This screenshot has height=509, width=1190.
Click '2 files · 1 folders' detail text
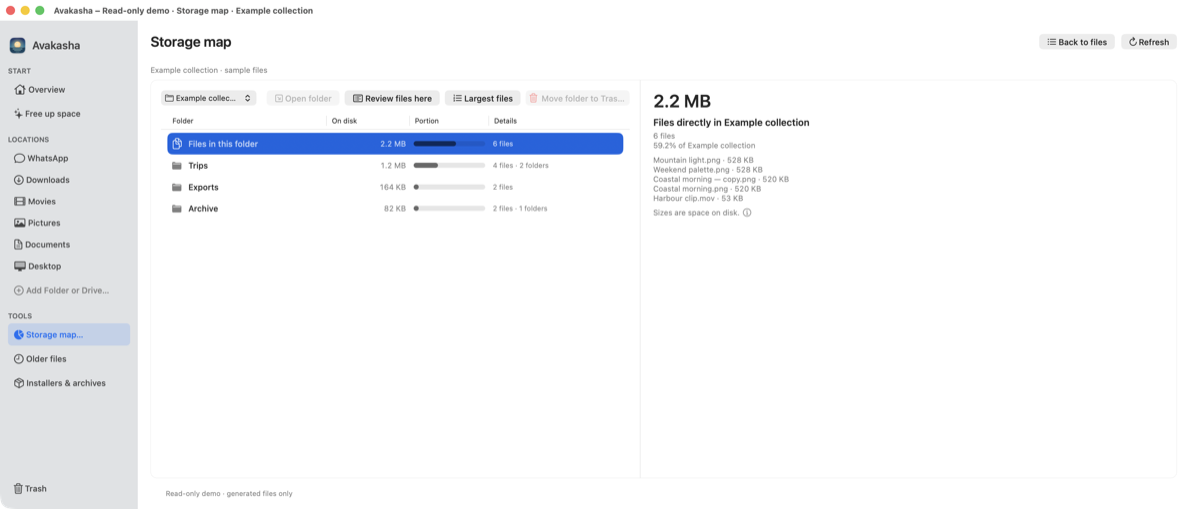point(520,209)
